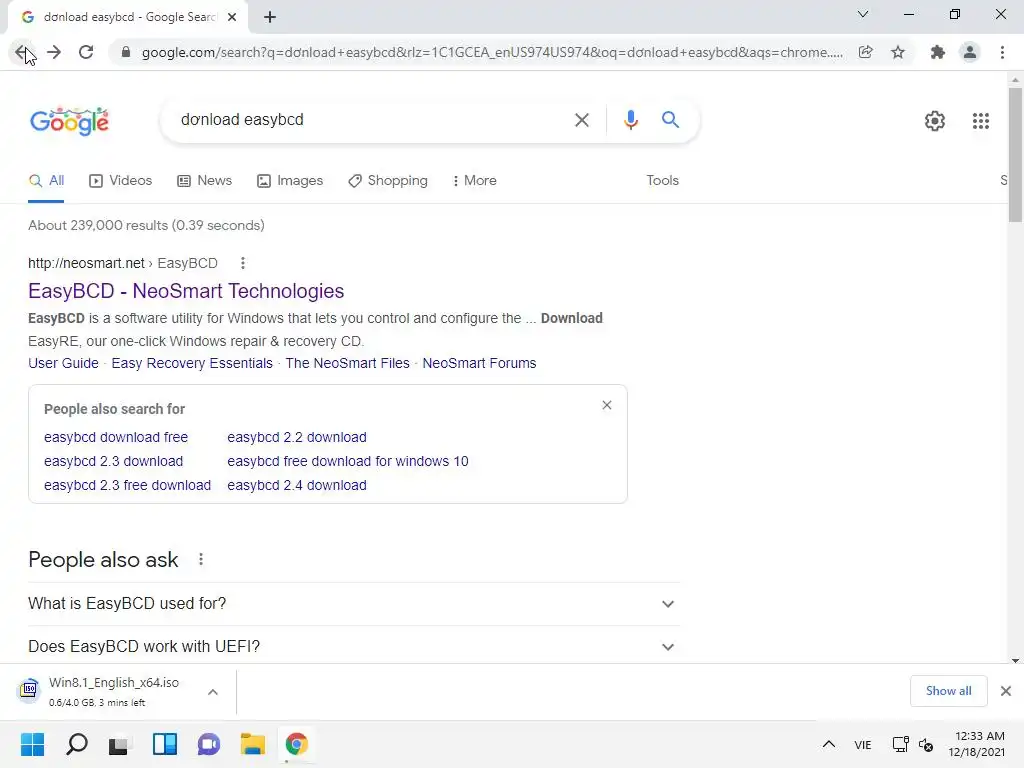Switch to the Shopping tab
Image resolution: width=1024 pixels, height=768 pixels.
pos(388,181)
